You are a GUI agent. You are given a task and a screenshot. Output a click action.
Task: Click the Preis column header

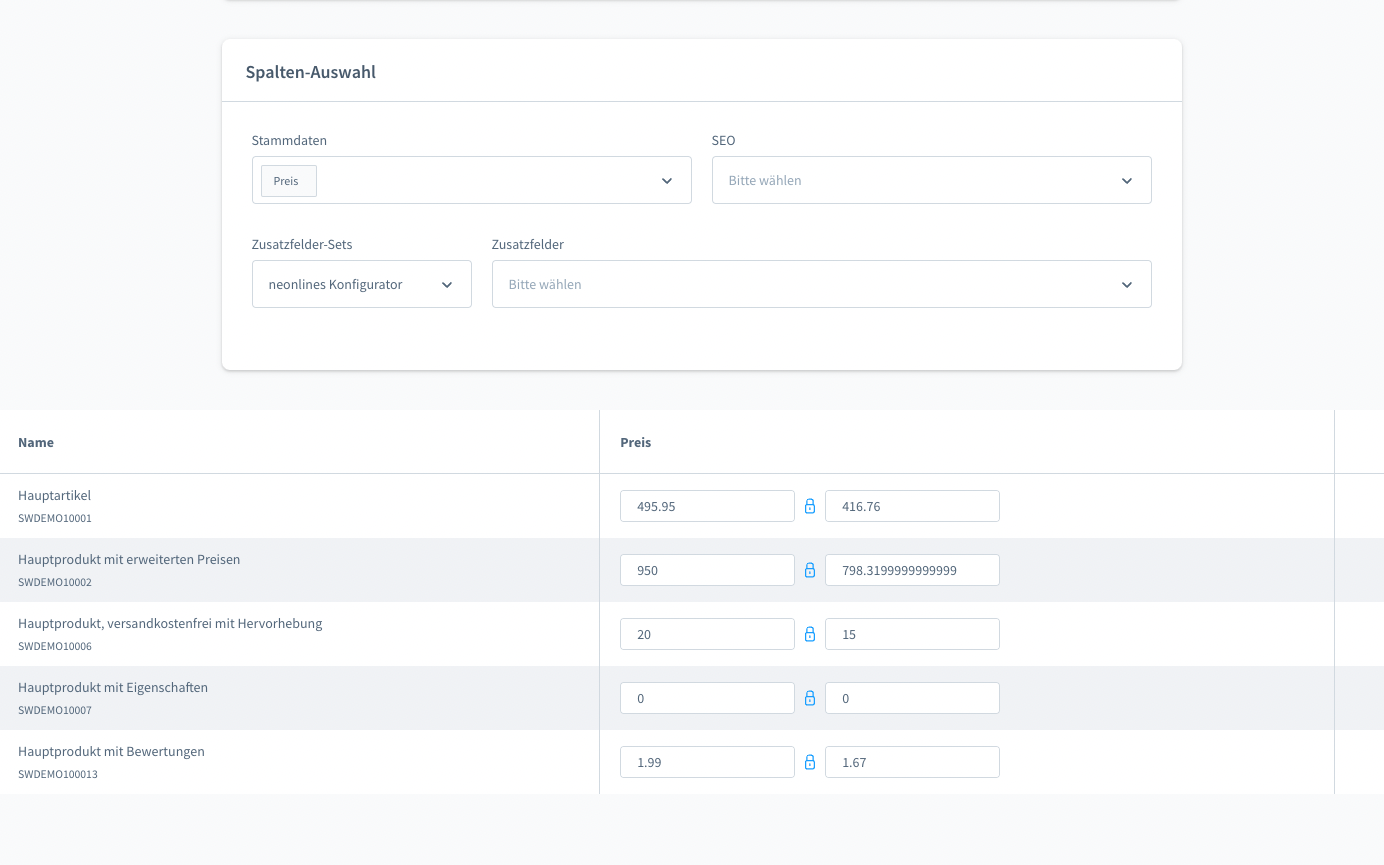tap(635, 442)
